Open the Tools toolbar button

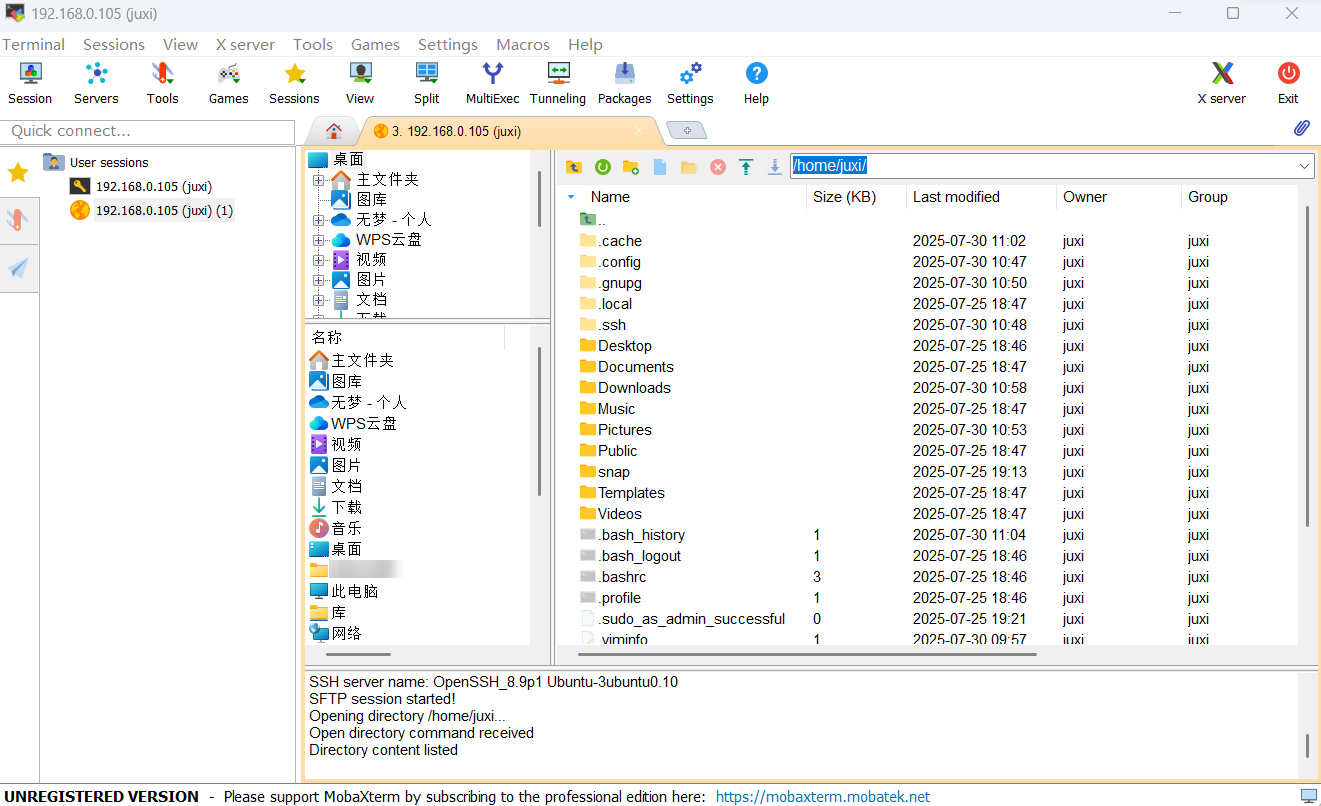[162, 83]
